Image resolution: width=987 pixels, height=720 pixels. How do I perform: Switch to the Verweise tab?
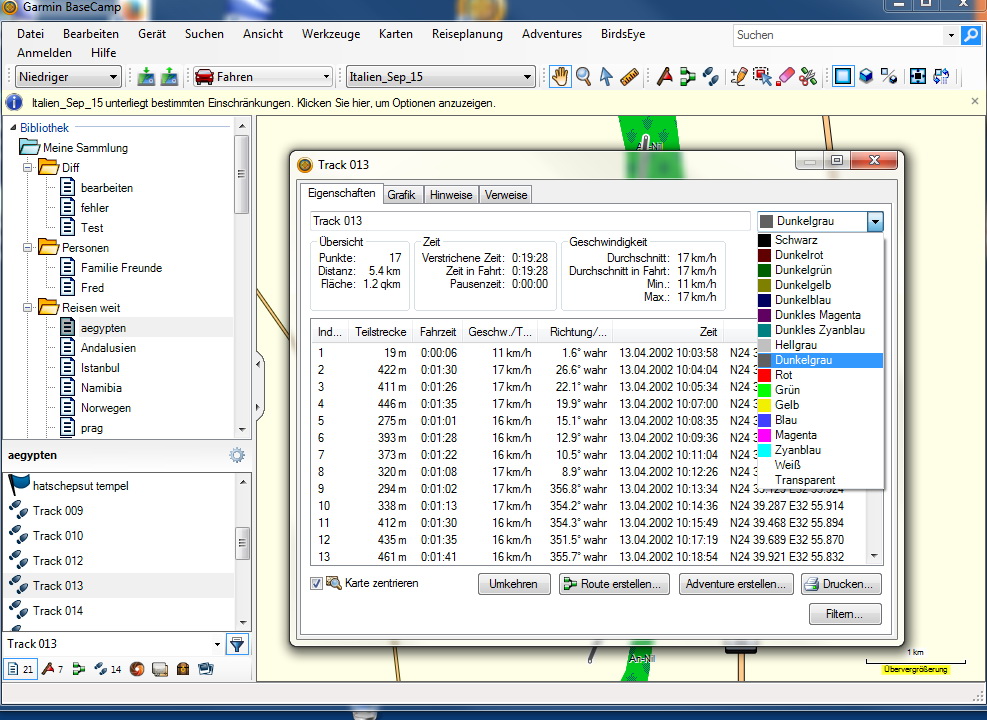point(506,195)
